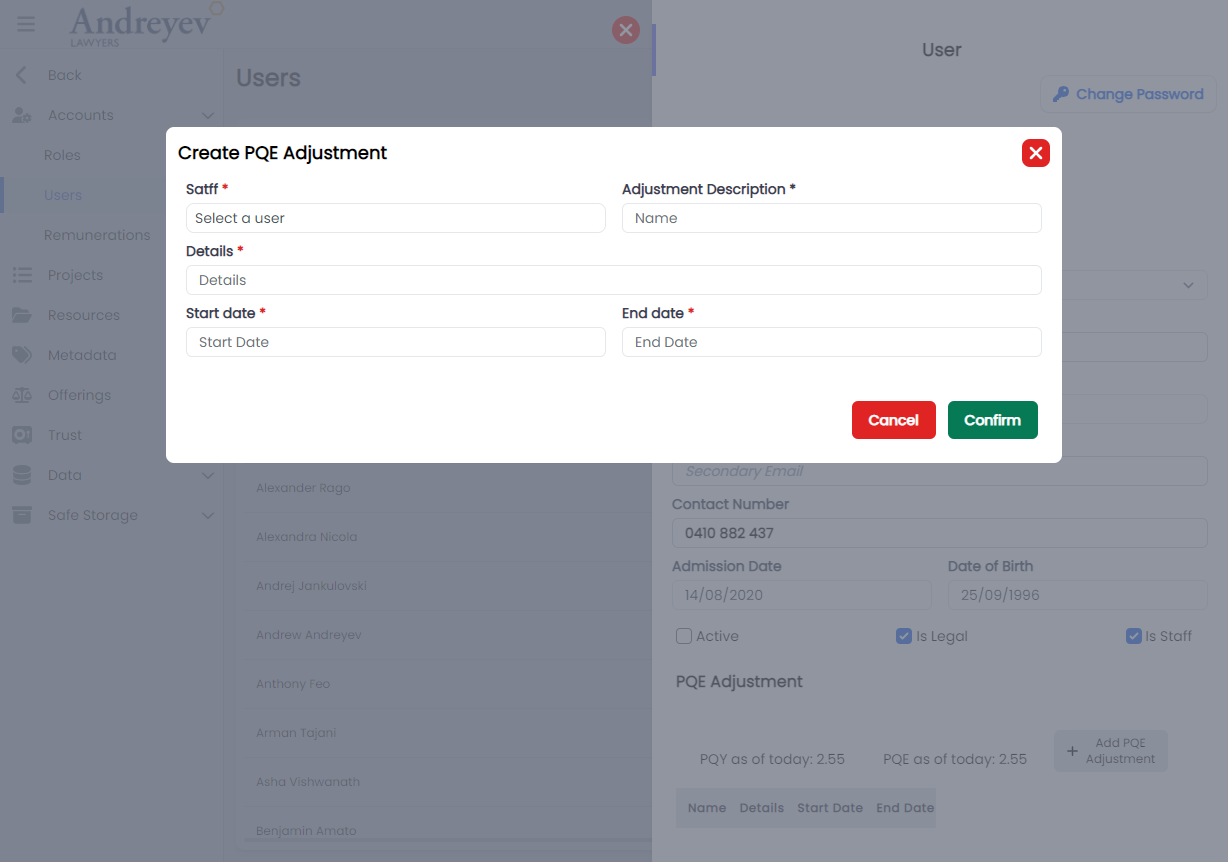Toggle the Active checkbox
Screen dimensions: 1228x862
(684, 636)
